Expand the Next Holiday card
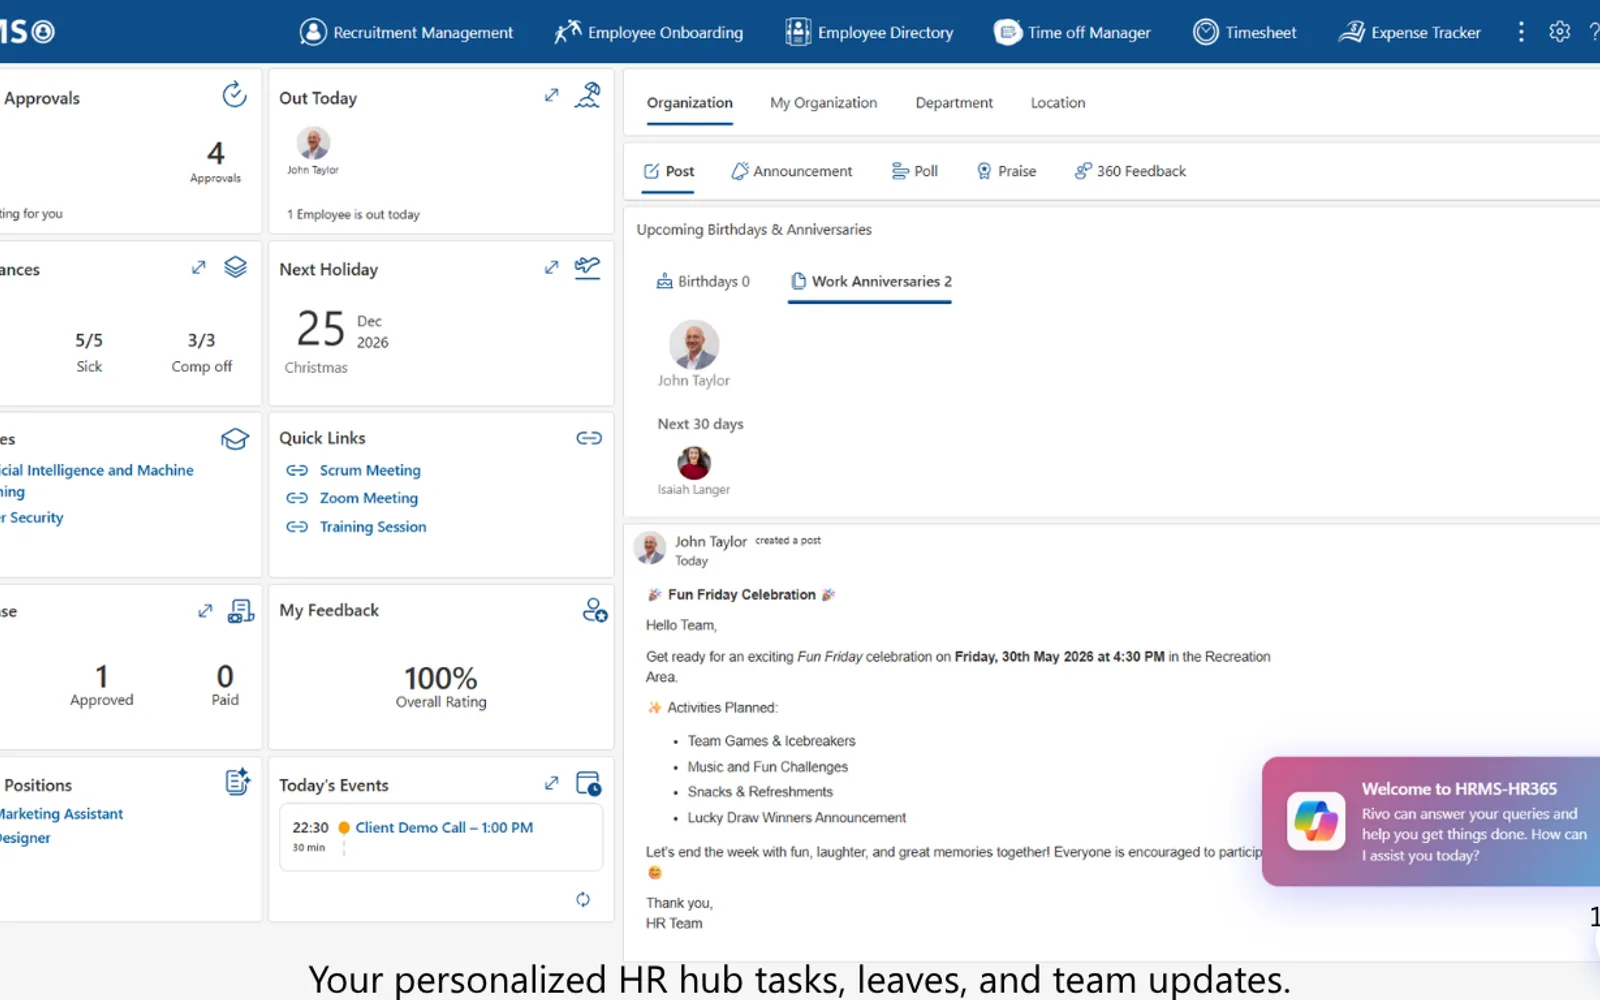Screen dimensions: 1600x1000 click(551, 267)
